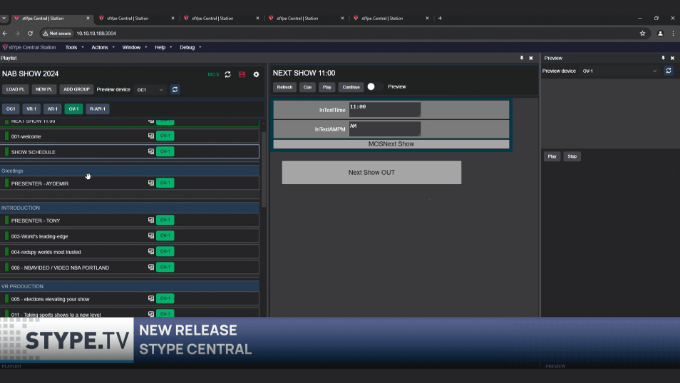Toggle OV-1 device on PRESENTER - TONY row
This screenshot has height=383, width=680.
pyautogui.click(x=165, y=220)
